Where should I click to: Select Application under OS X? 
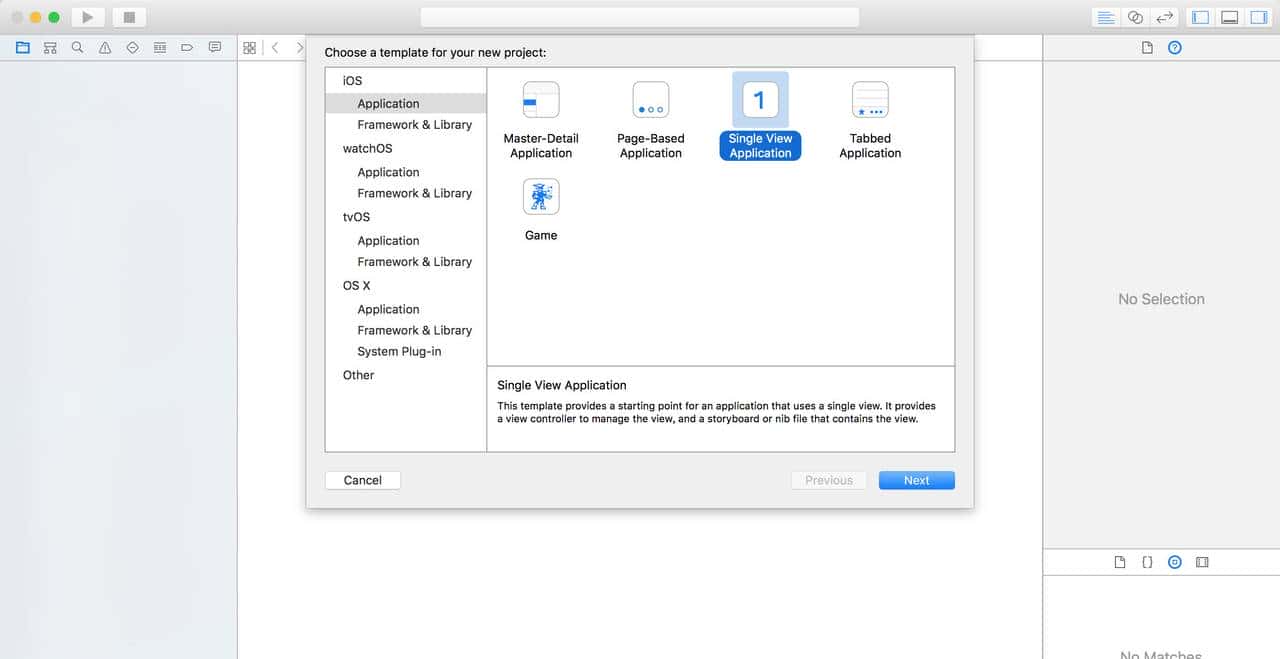pos(388,309)
